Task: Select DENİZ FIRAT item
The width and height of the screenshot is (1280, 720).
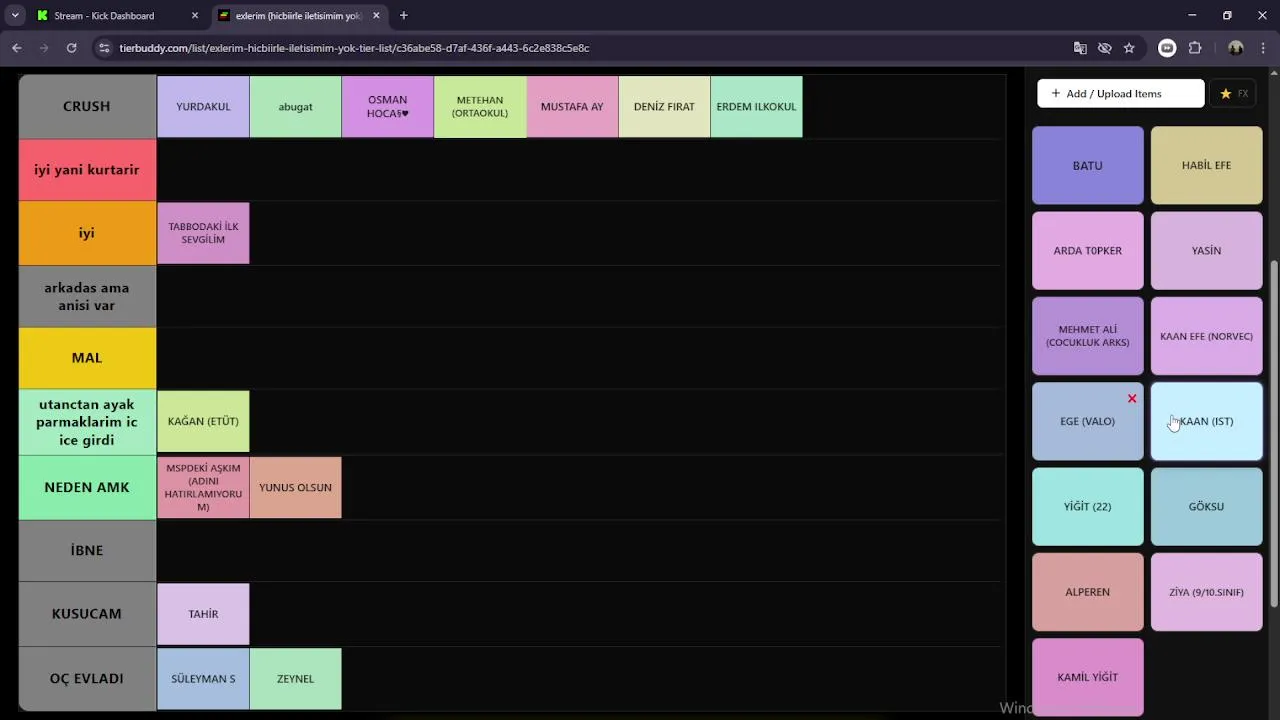Action: [664, 106]
